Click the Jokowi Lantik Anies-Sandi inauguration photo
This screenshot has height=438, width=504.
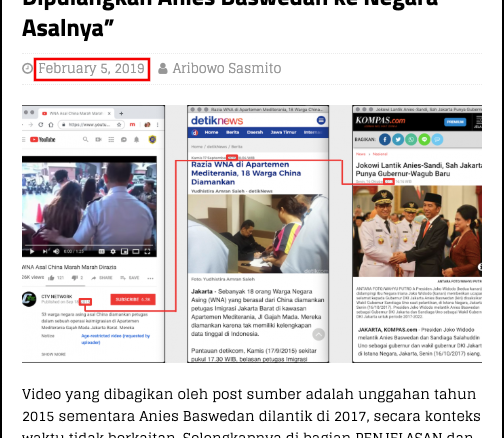(x=417, y=231)
